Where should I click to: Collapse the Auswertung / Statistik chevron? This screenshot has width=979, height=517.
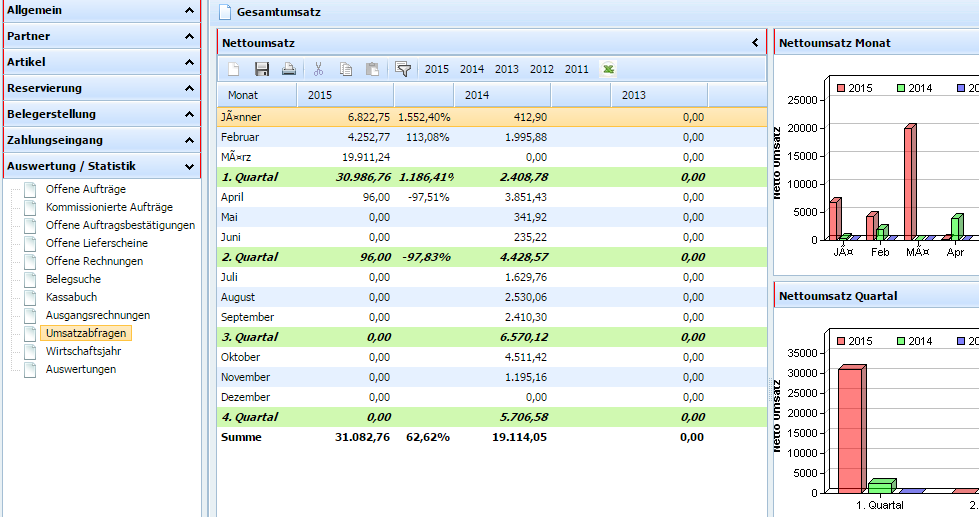189,166
